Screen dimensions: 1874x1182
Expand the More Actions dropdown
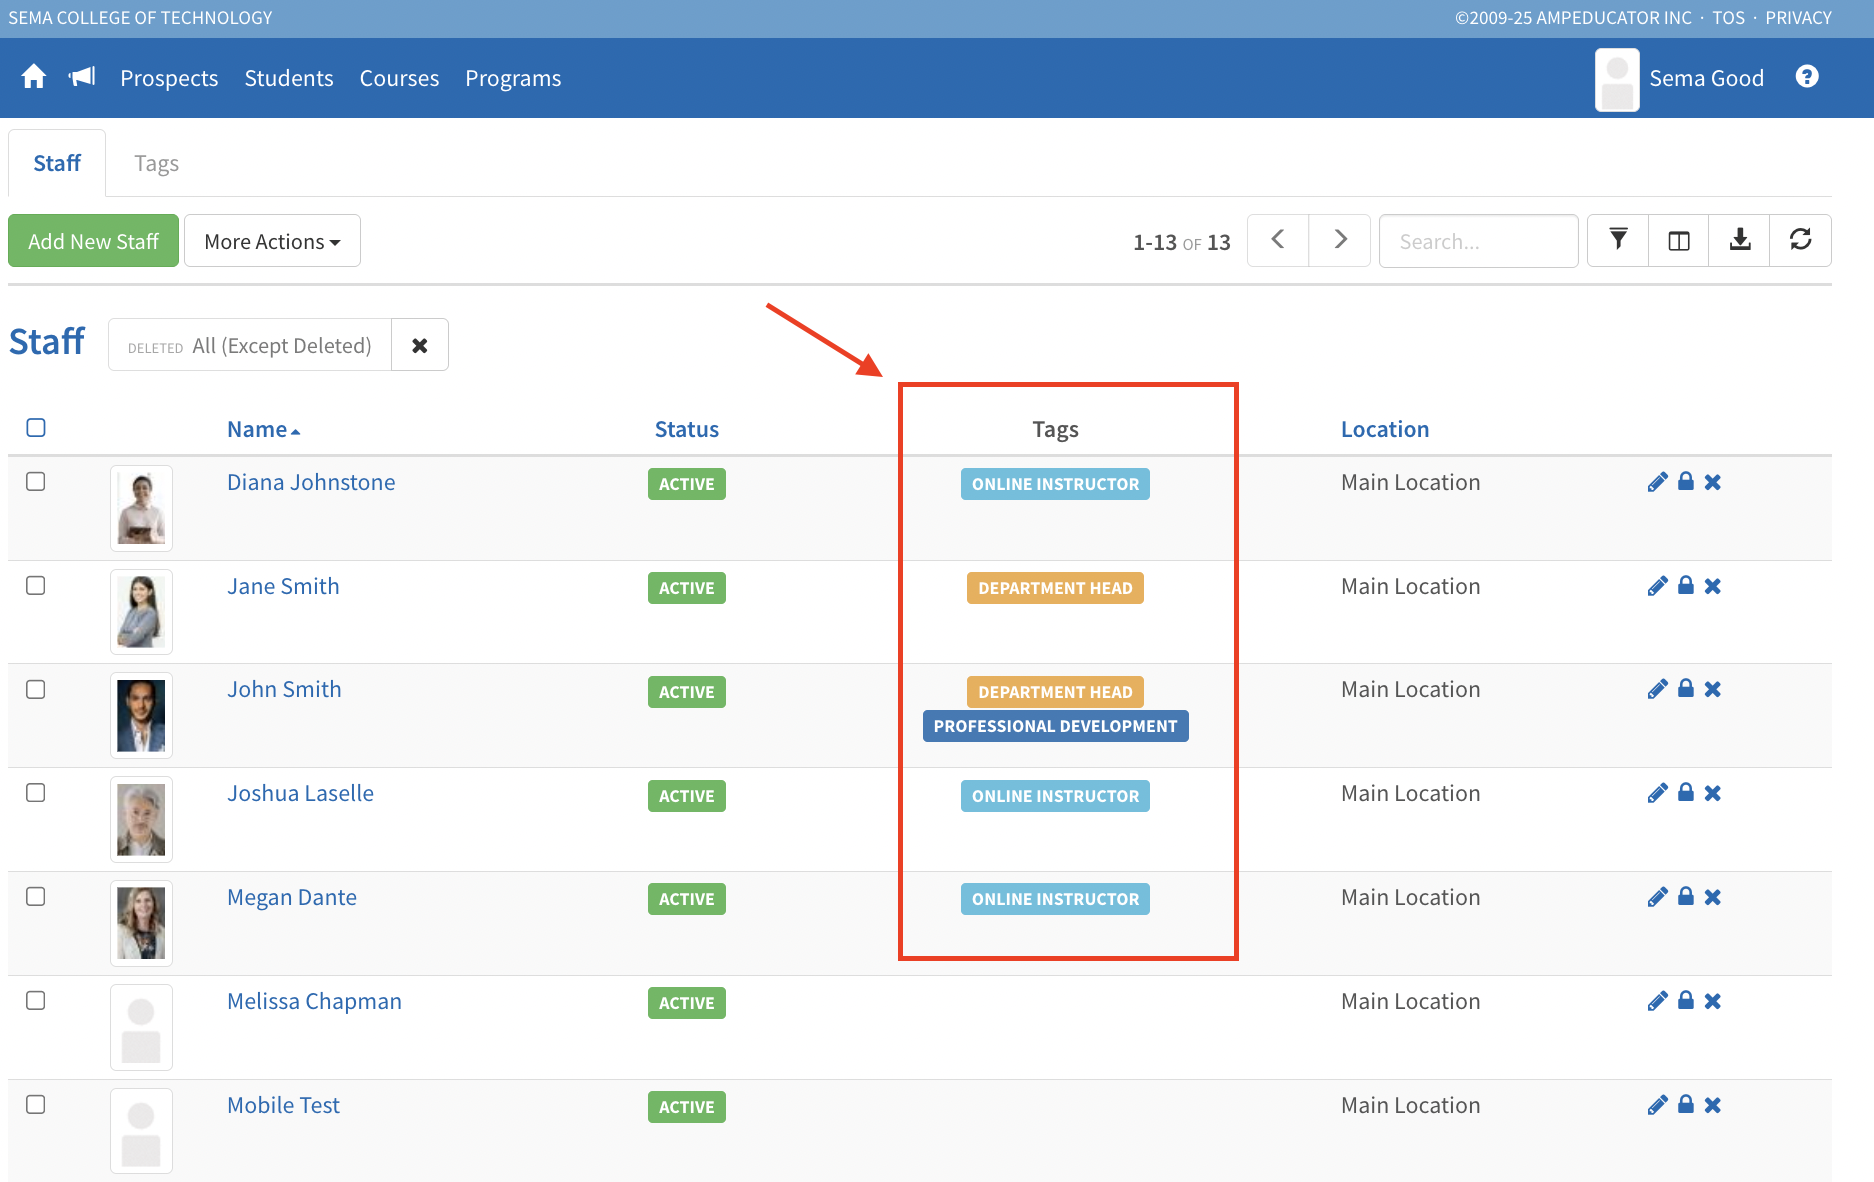coord(272,241)
